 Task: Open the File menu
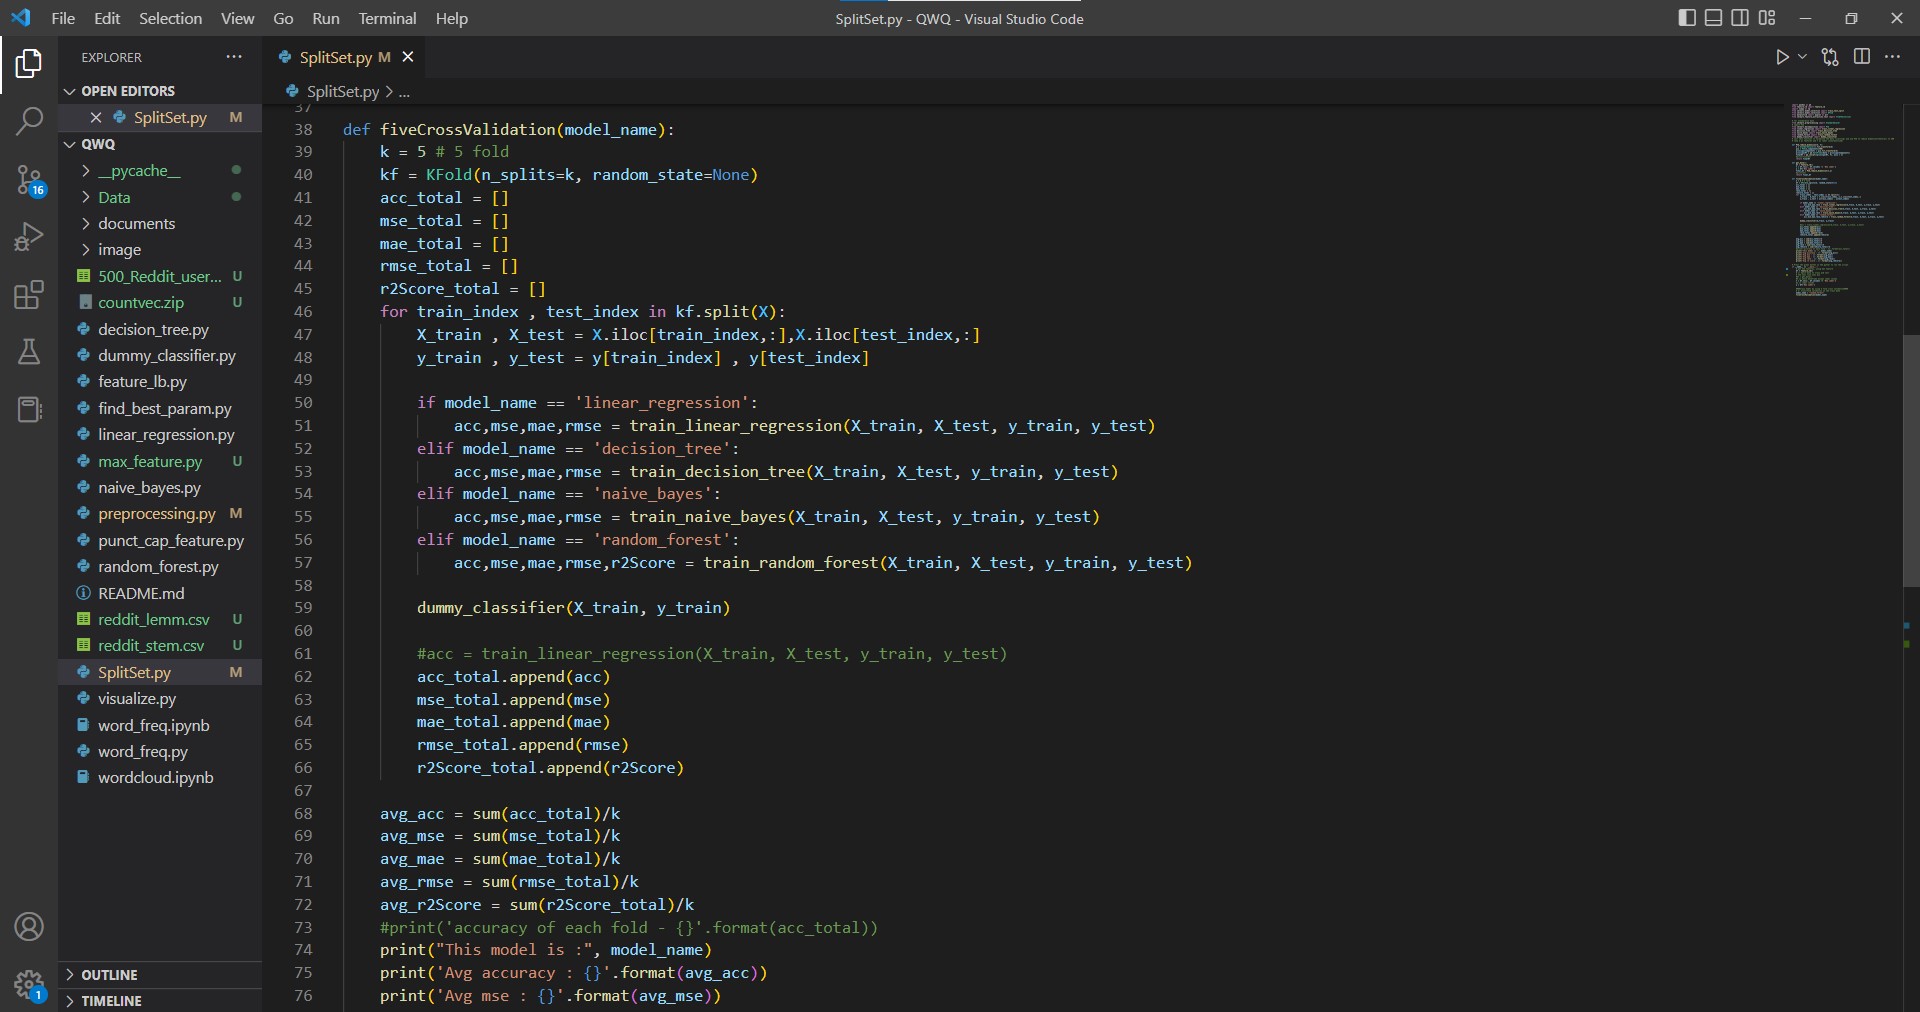[x=63, y=18]
